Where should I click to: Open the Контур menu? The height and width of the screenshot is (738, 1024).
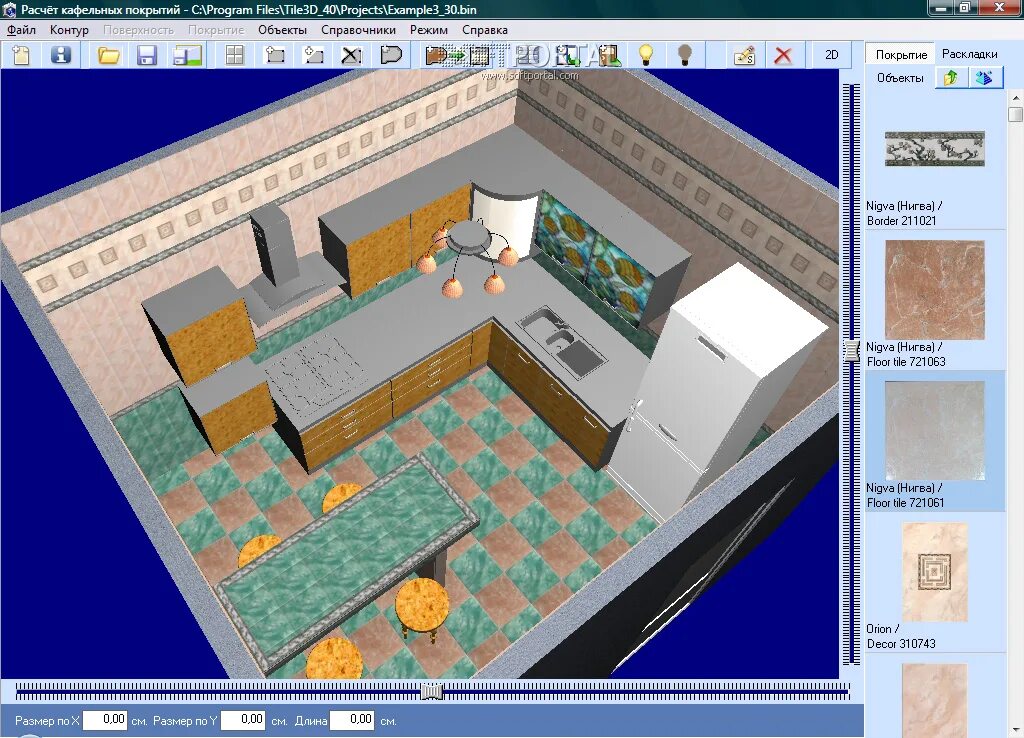[x=69, y=30]
